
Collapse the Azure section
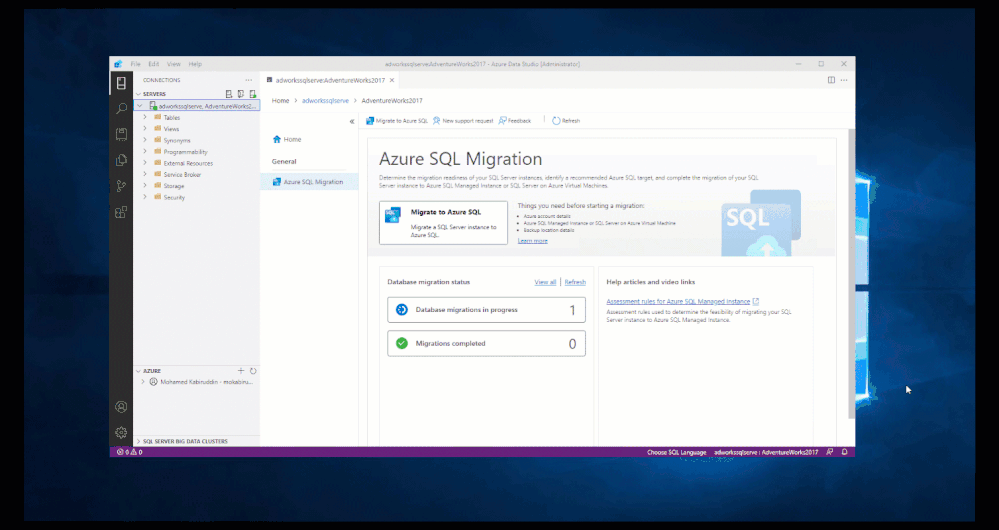pos(138,371)
